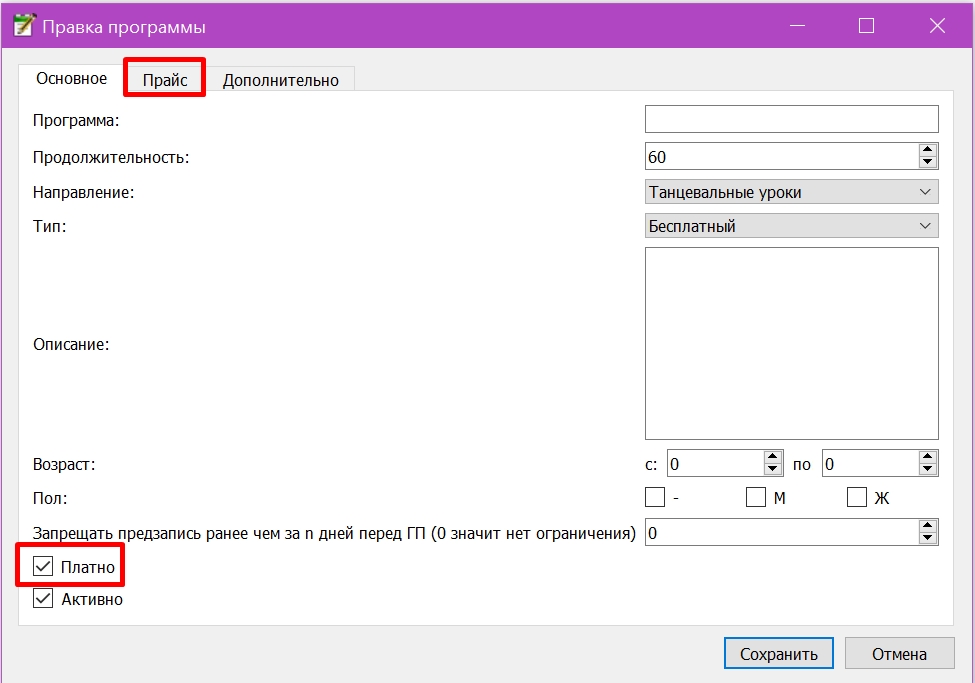This screenshot has width=975, height=683.
Task: Open the Направление dropdown Танцевальные уроки
Action: 792,192
